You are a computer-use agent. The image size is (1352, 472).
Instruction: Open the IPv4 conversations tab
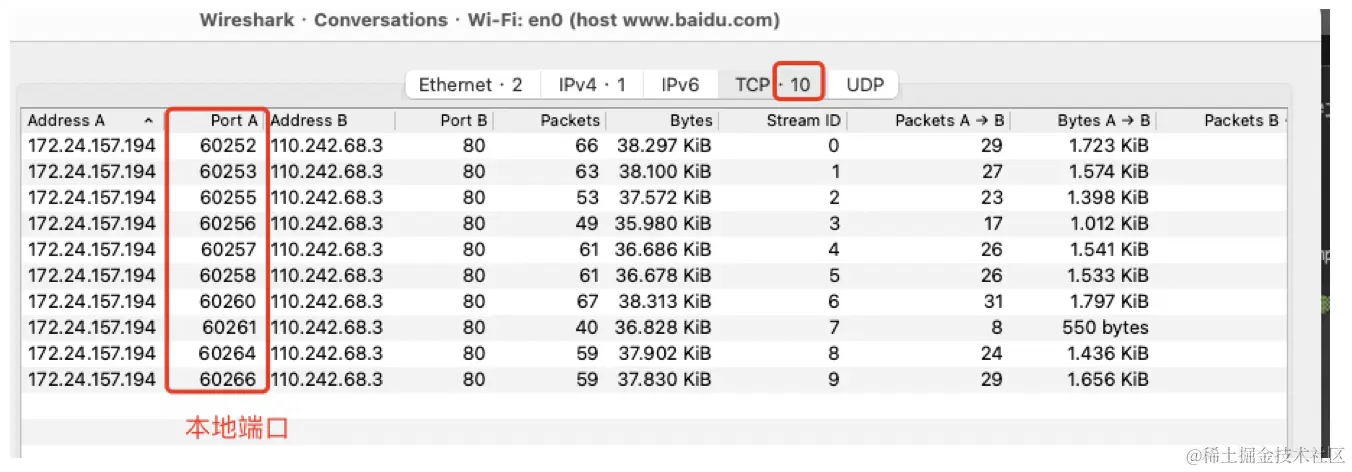(592, 85)
